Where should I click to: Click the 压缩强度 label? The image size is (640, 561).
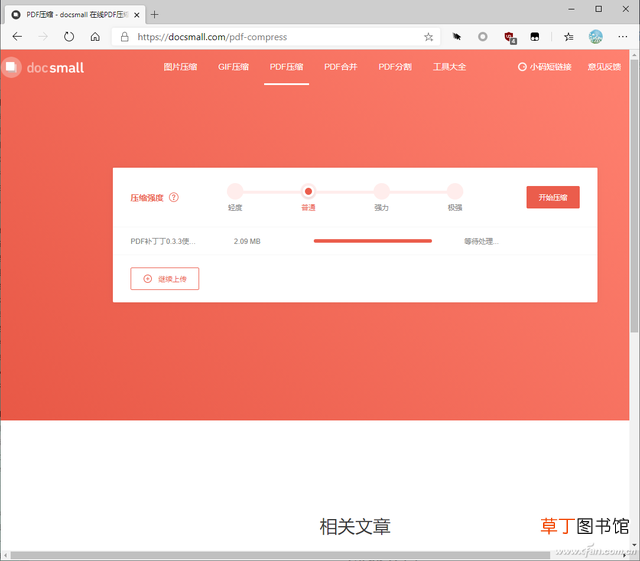click(x=147, y=198)
